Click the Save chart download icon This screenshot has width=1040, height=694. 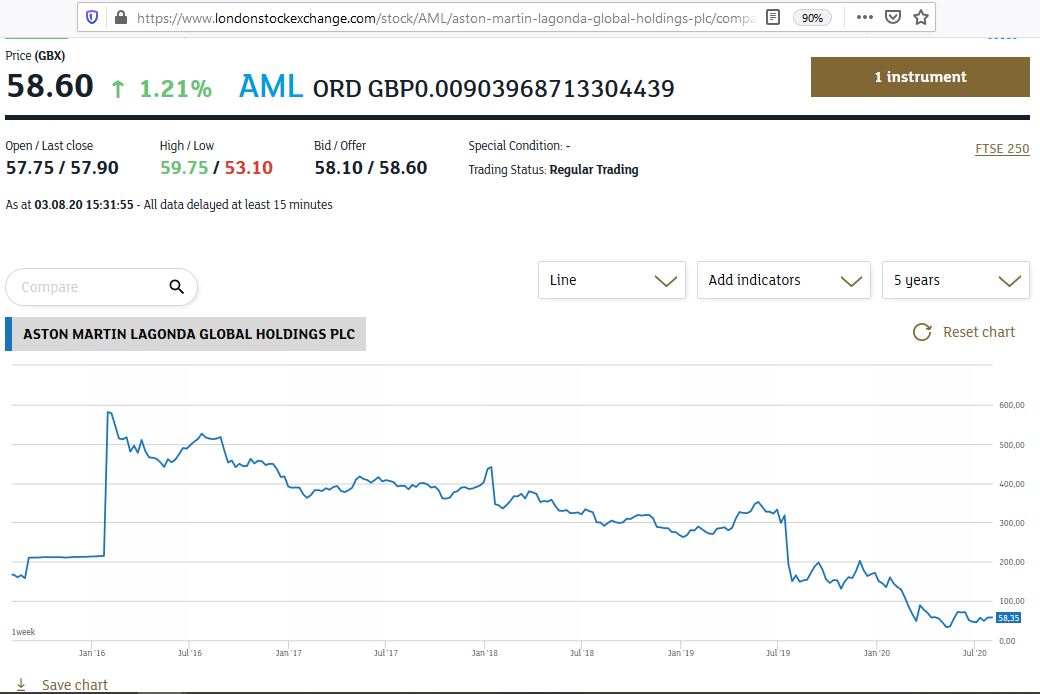[21, 685]
